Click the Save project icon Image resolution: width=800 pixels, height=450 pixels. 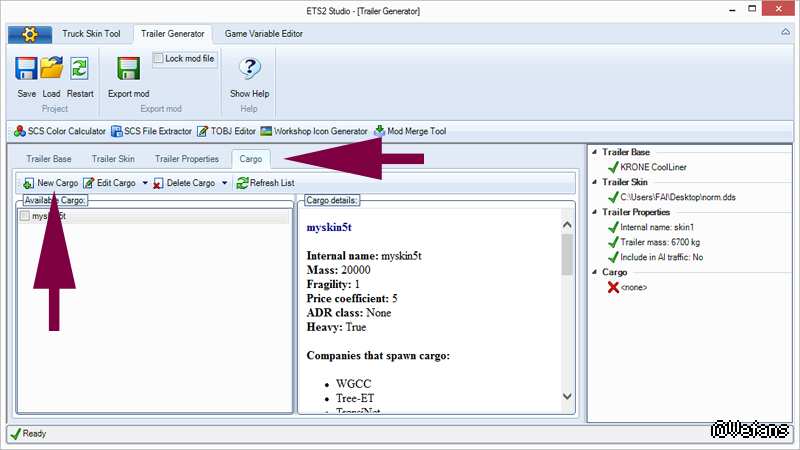[27, 69]
